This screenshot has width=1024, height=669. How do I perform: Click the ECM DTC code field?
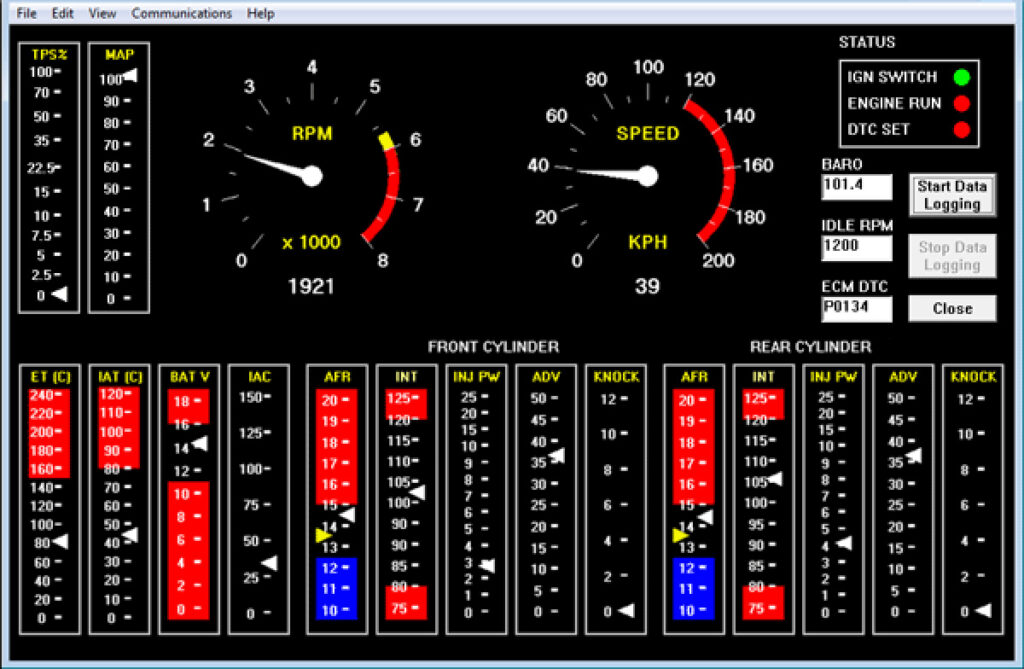[856, 309]
